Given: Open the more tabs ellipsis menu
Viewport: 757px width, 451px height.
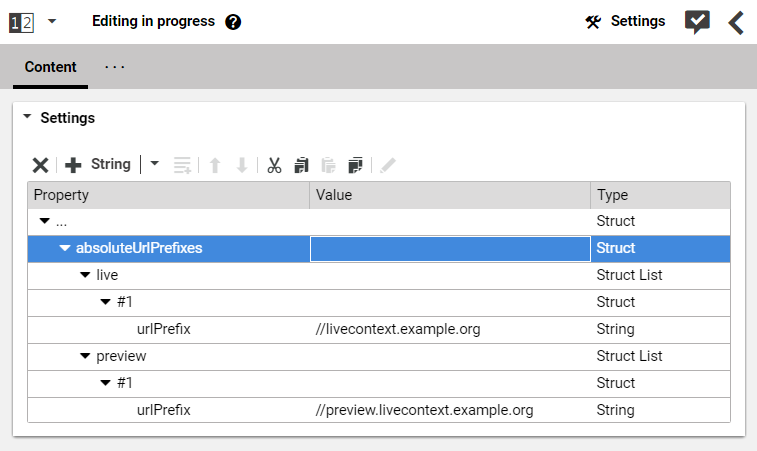Looking at the screenshot, I should 115,67.
